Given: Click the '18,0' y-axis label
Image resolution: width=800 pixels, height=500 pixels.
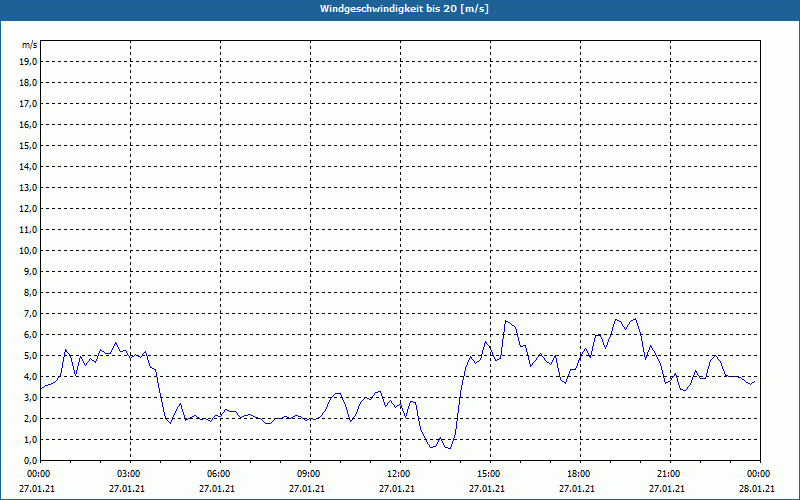Looking at the screenshot, I should point(28,83).
